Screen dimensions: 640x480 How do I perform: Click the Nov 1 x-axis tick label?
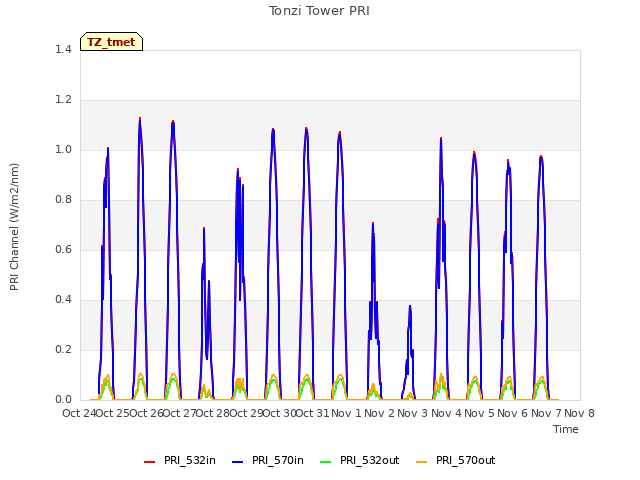click(x=346, y=413)
